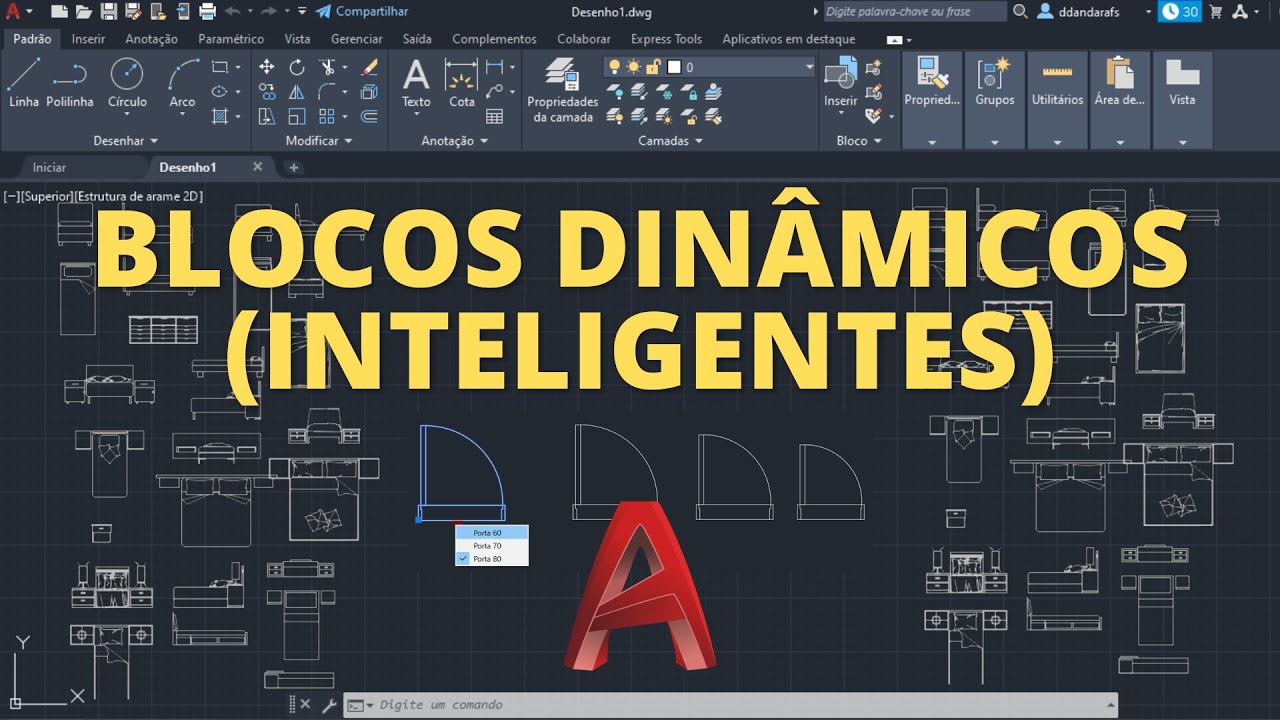
Task: Select the Polilinha tool
Action: point(69,82)
